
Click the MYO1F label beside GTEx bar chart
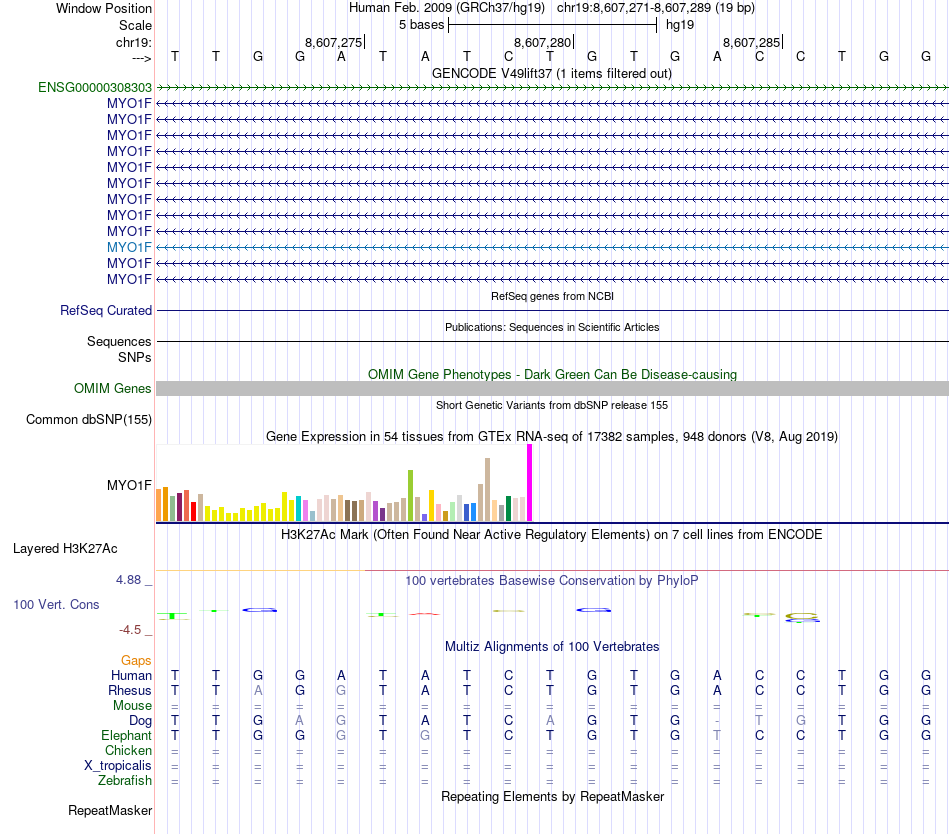(129, 485)
